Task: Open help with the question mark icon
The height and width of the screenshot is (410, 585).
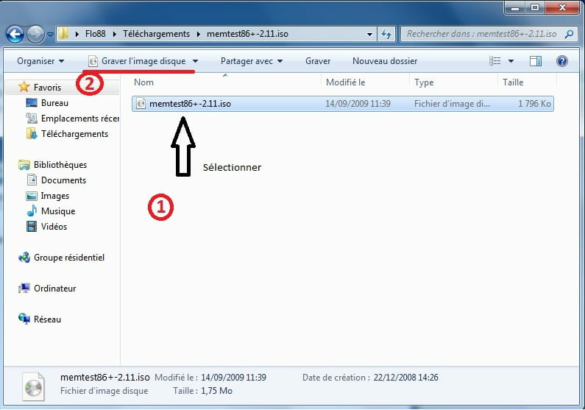Action: tap(562, 61)
